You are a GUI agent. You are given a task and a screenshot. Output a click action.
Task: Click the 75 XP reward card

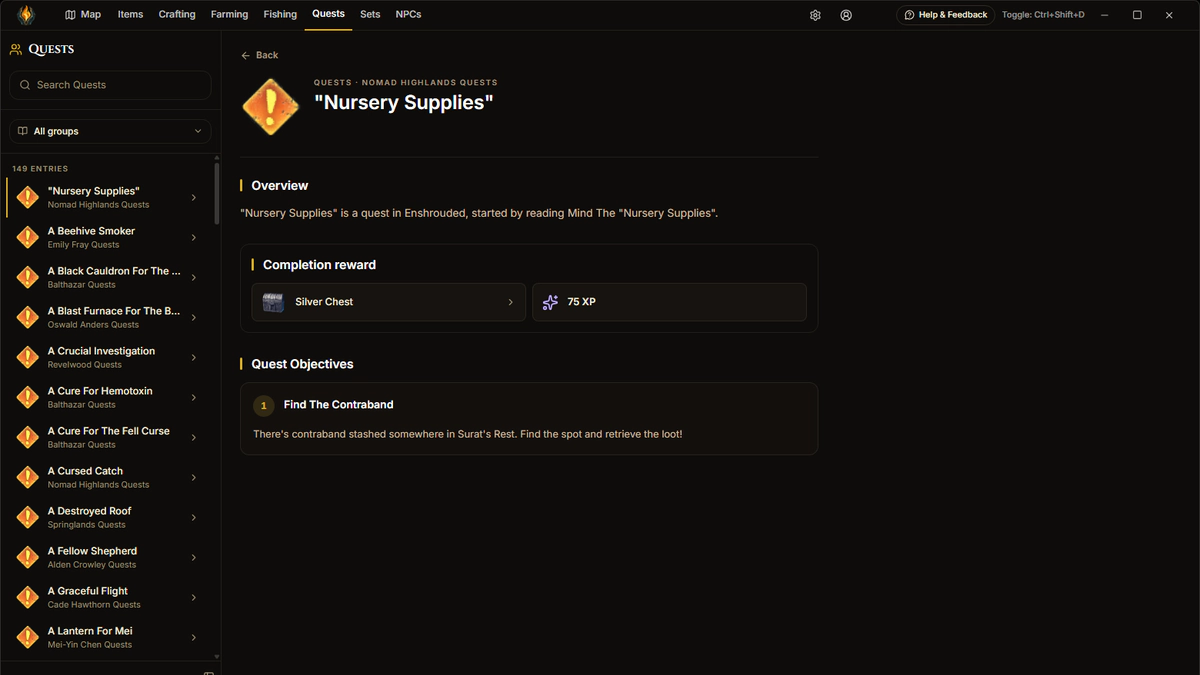(x=669, y=302)
